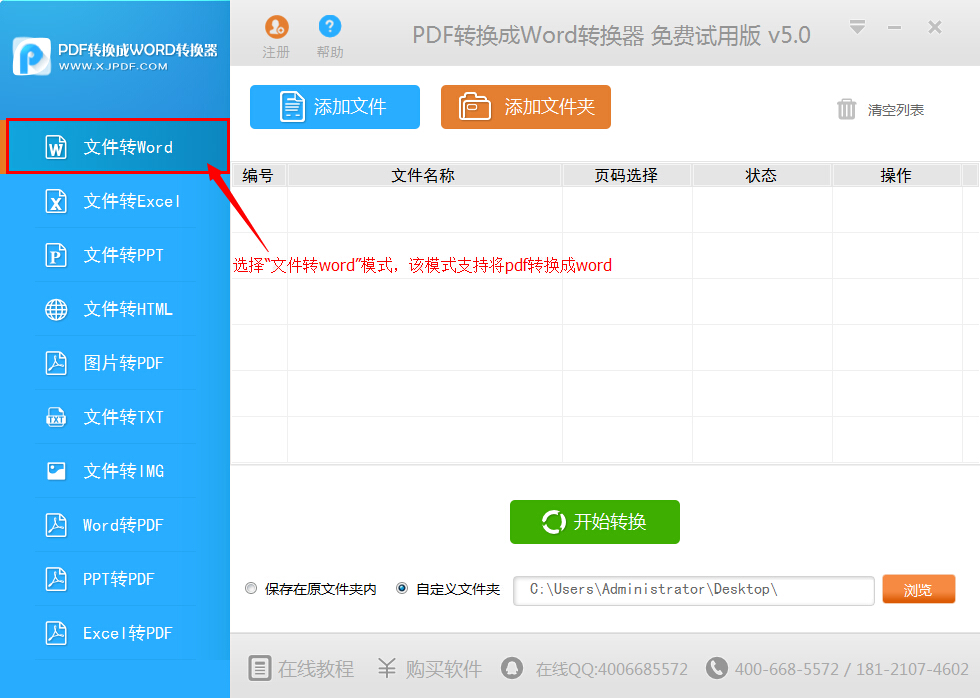Click the 页码选择 column header
Image resolution: width=980 pixels, height=698 pixels.
click(x=627, y=175)
